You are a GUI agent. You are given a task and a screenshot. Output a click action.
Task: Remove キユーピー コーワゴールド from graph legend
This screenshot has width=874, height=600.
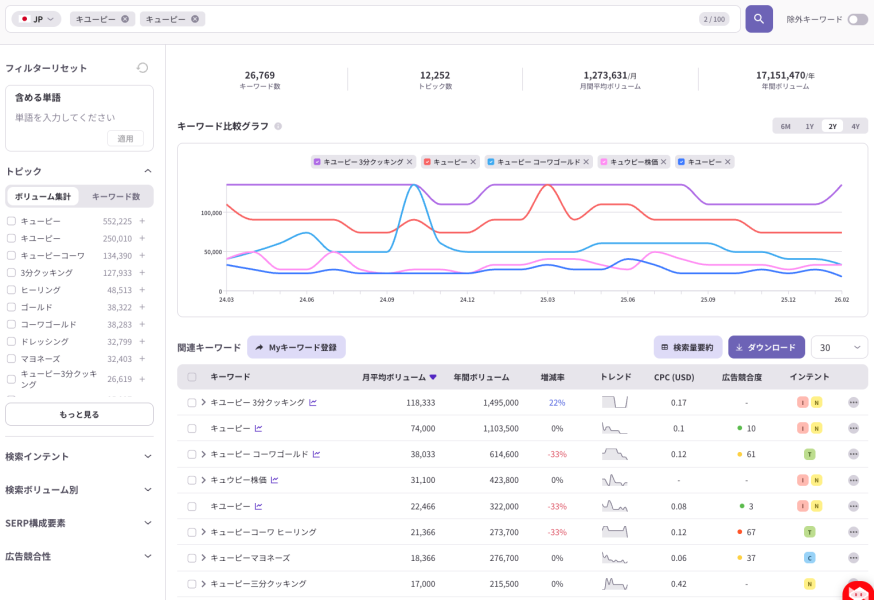tap(587, 162)
